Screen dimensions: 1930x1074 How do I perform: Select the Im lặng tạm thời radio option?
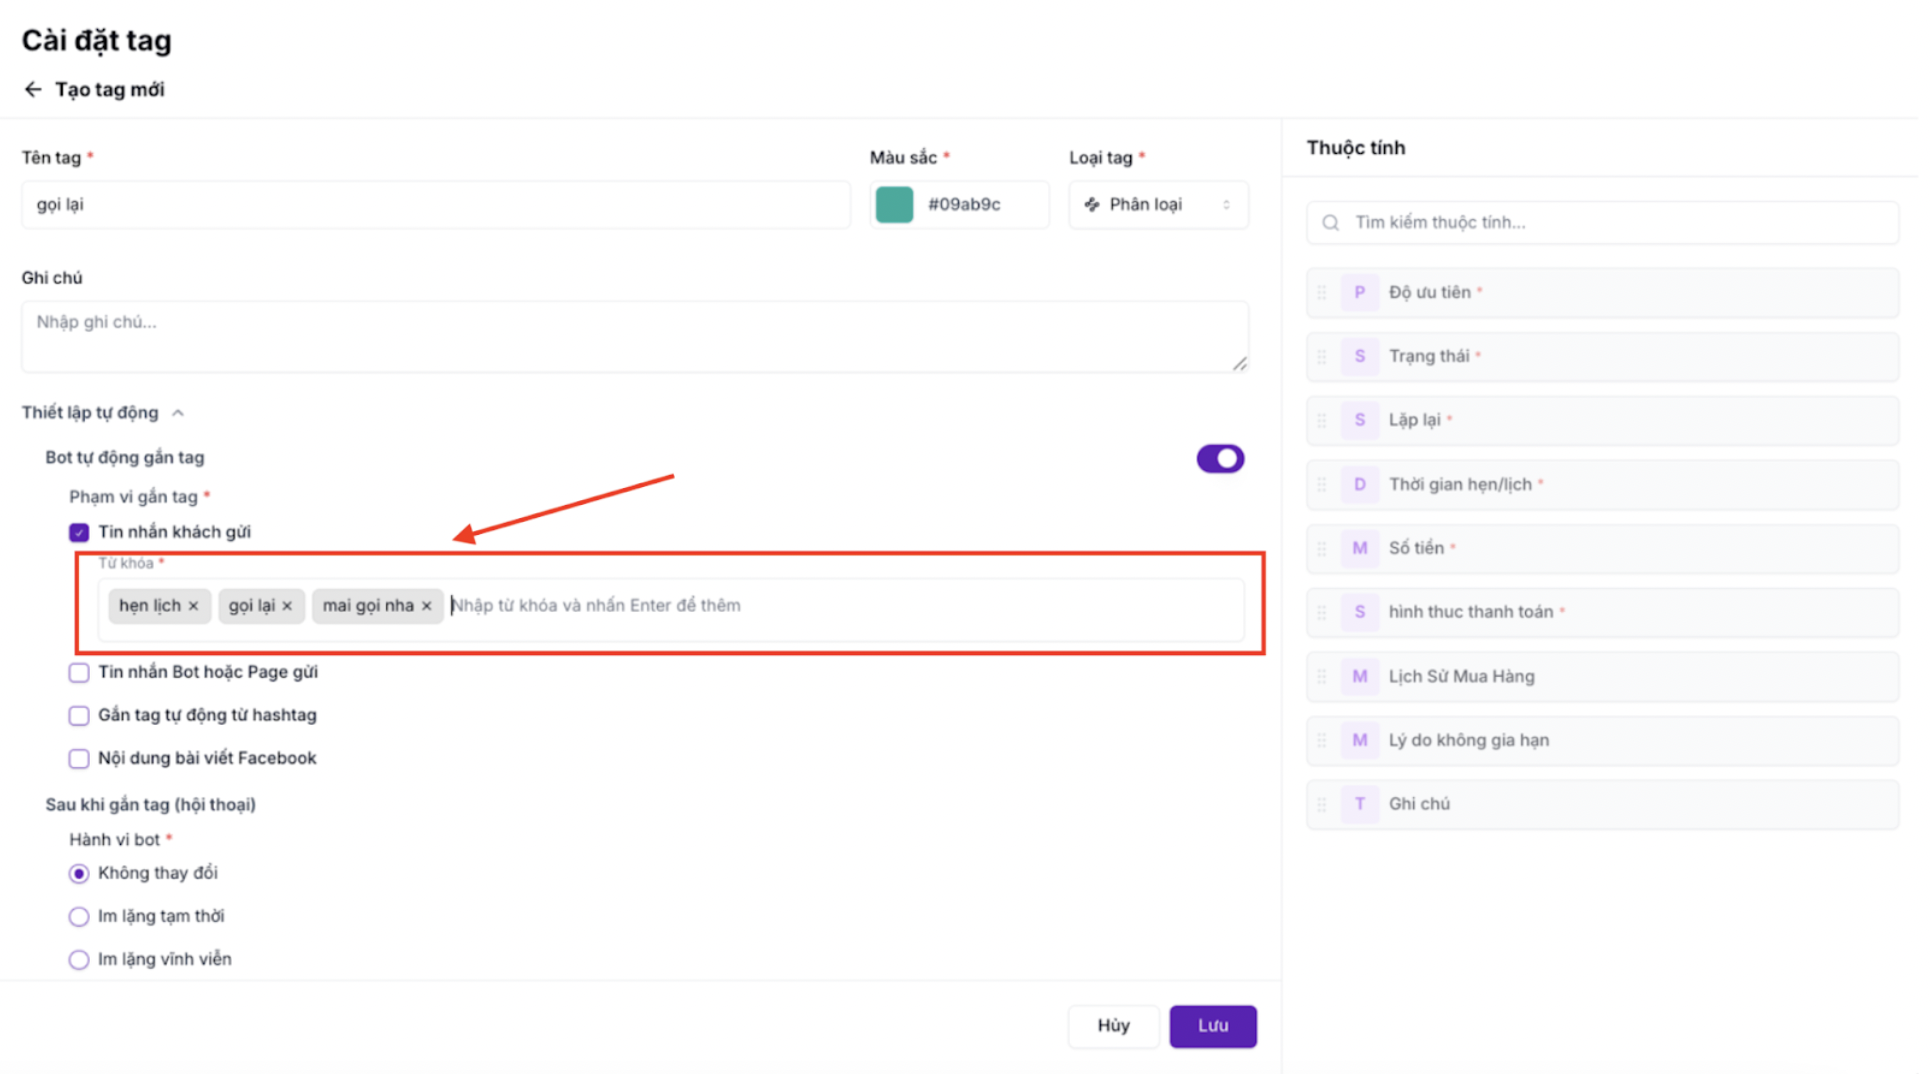(x=79, y=917)
